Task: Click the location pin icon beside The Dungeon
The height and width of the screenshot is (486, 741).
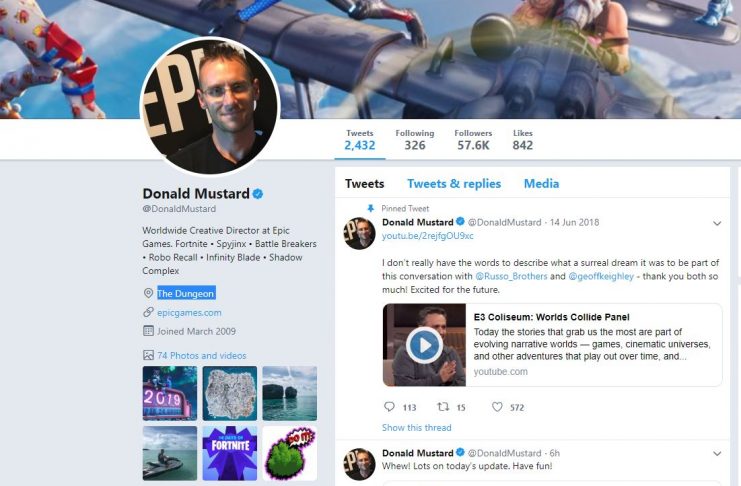Action: (x=148, y=293)
